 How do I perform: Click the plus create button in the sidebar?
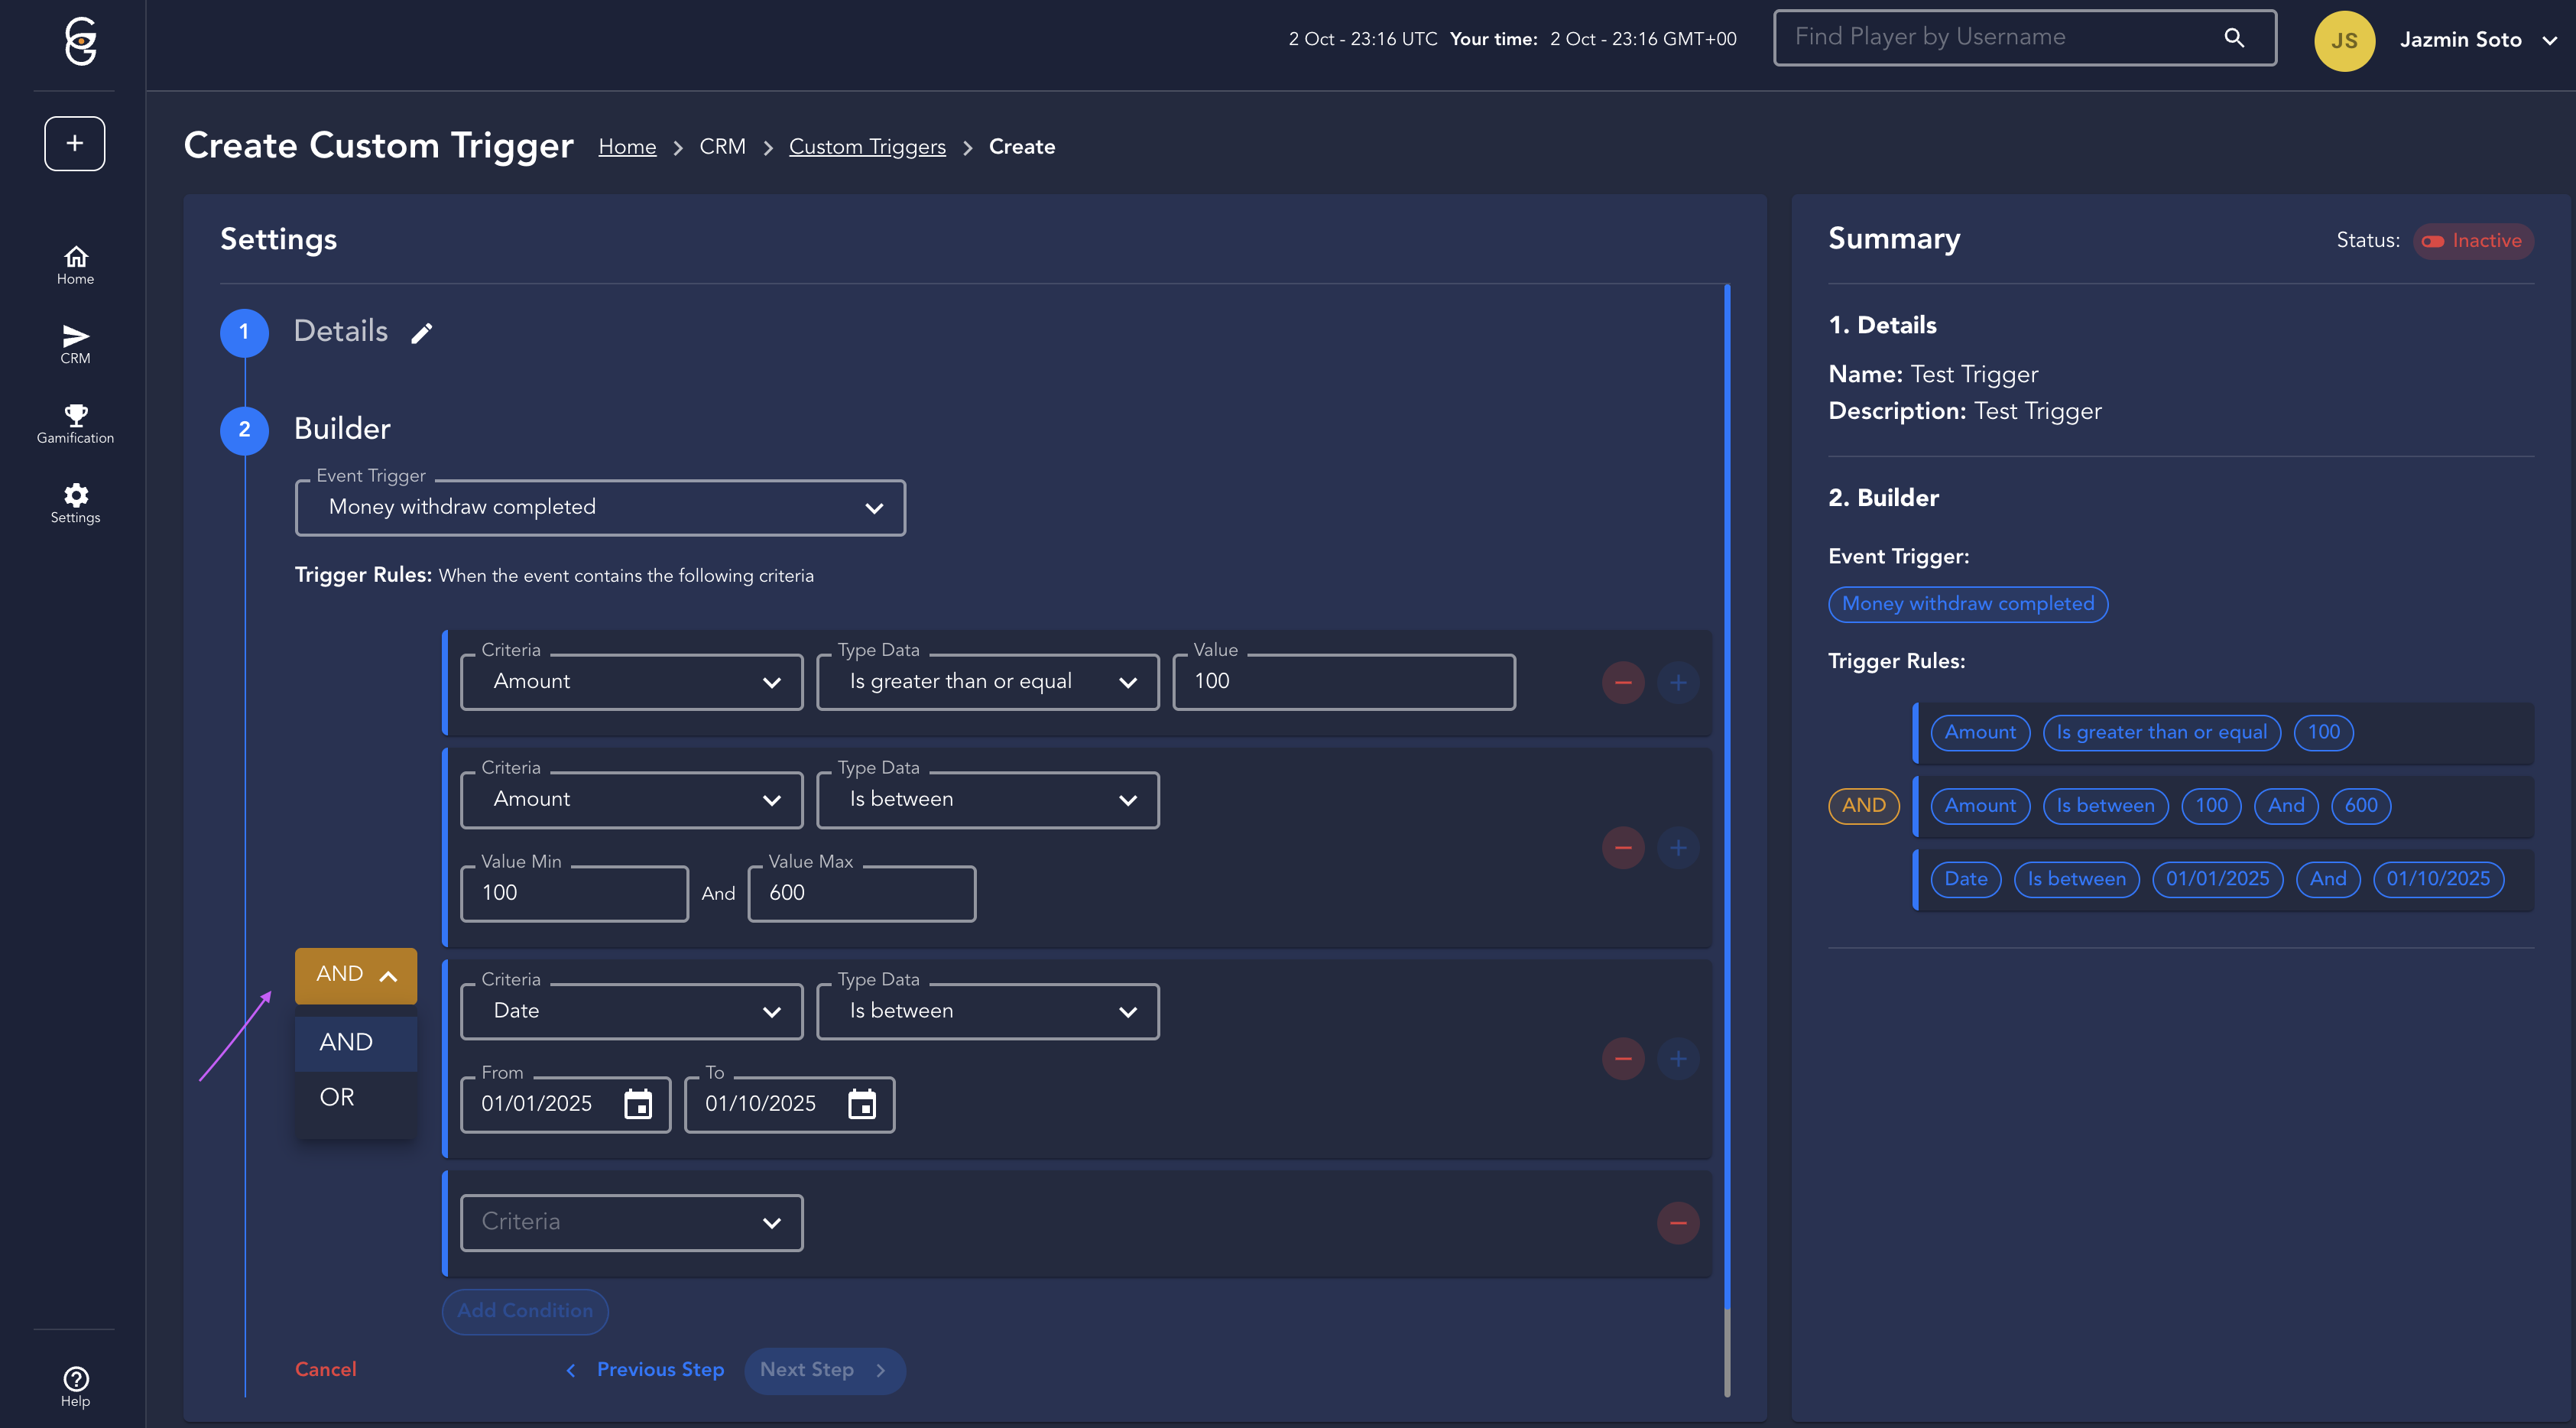[x=75, y=143]
